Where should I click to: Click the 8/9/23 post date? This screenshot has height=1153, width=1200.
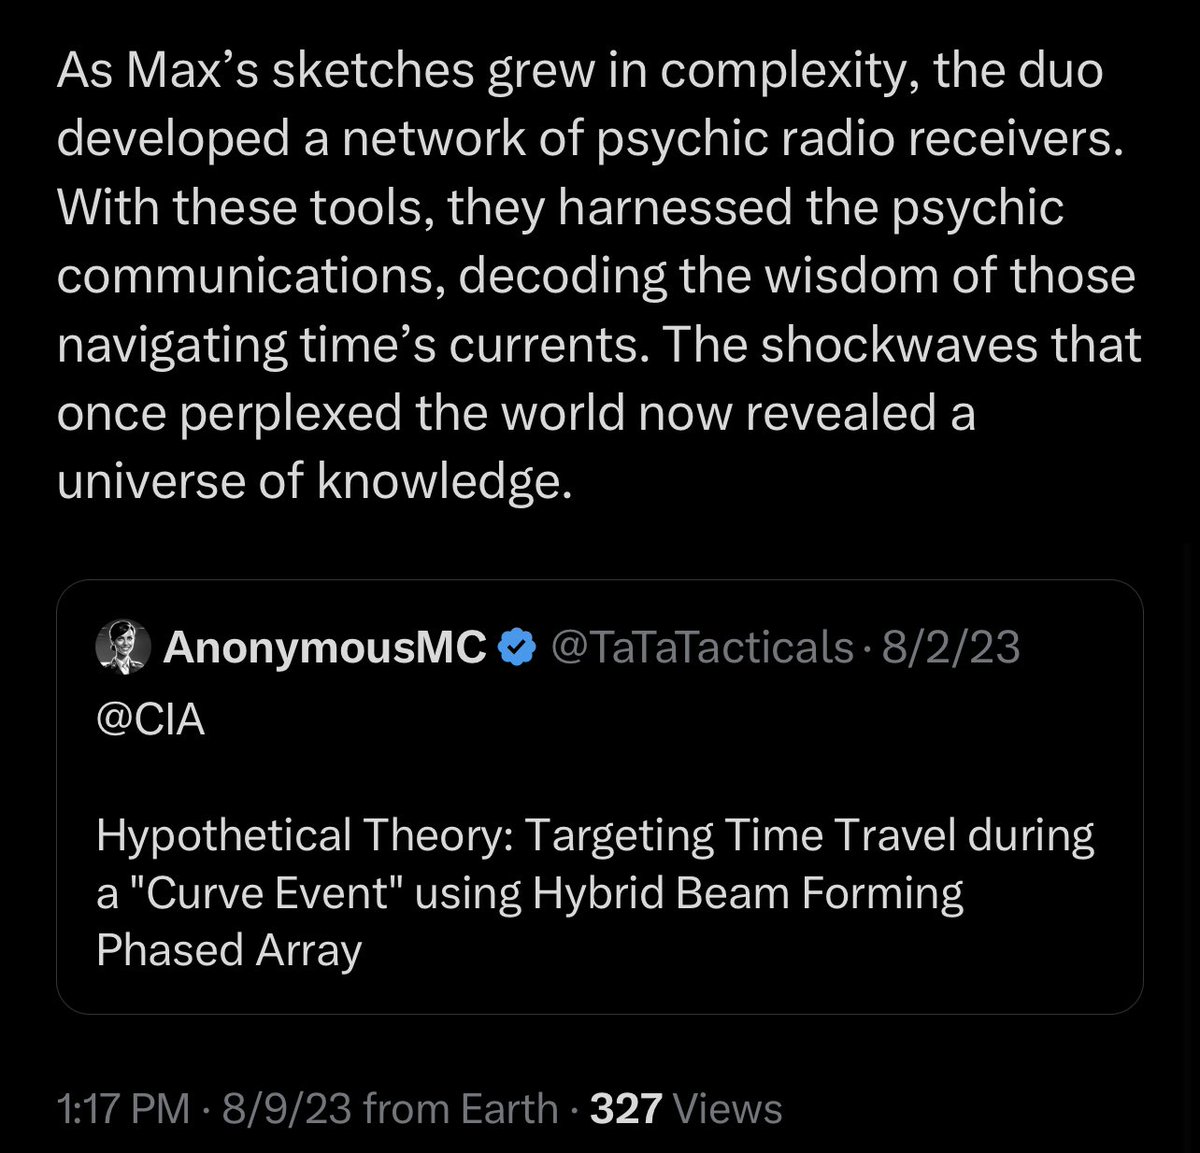[x=285, y=1108]
